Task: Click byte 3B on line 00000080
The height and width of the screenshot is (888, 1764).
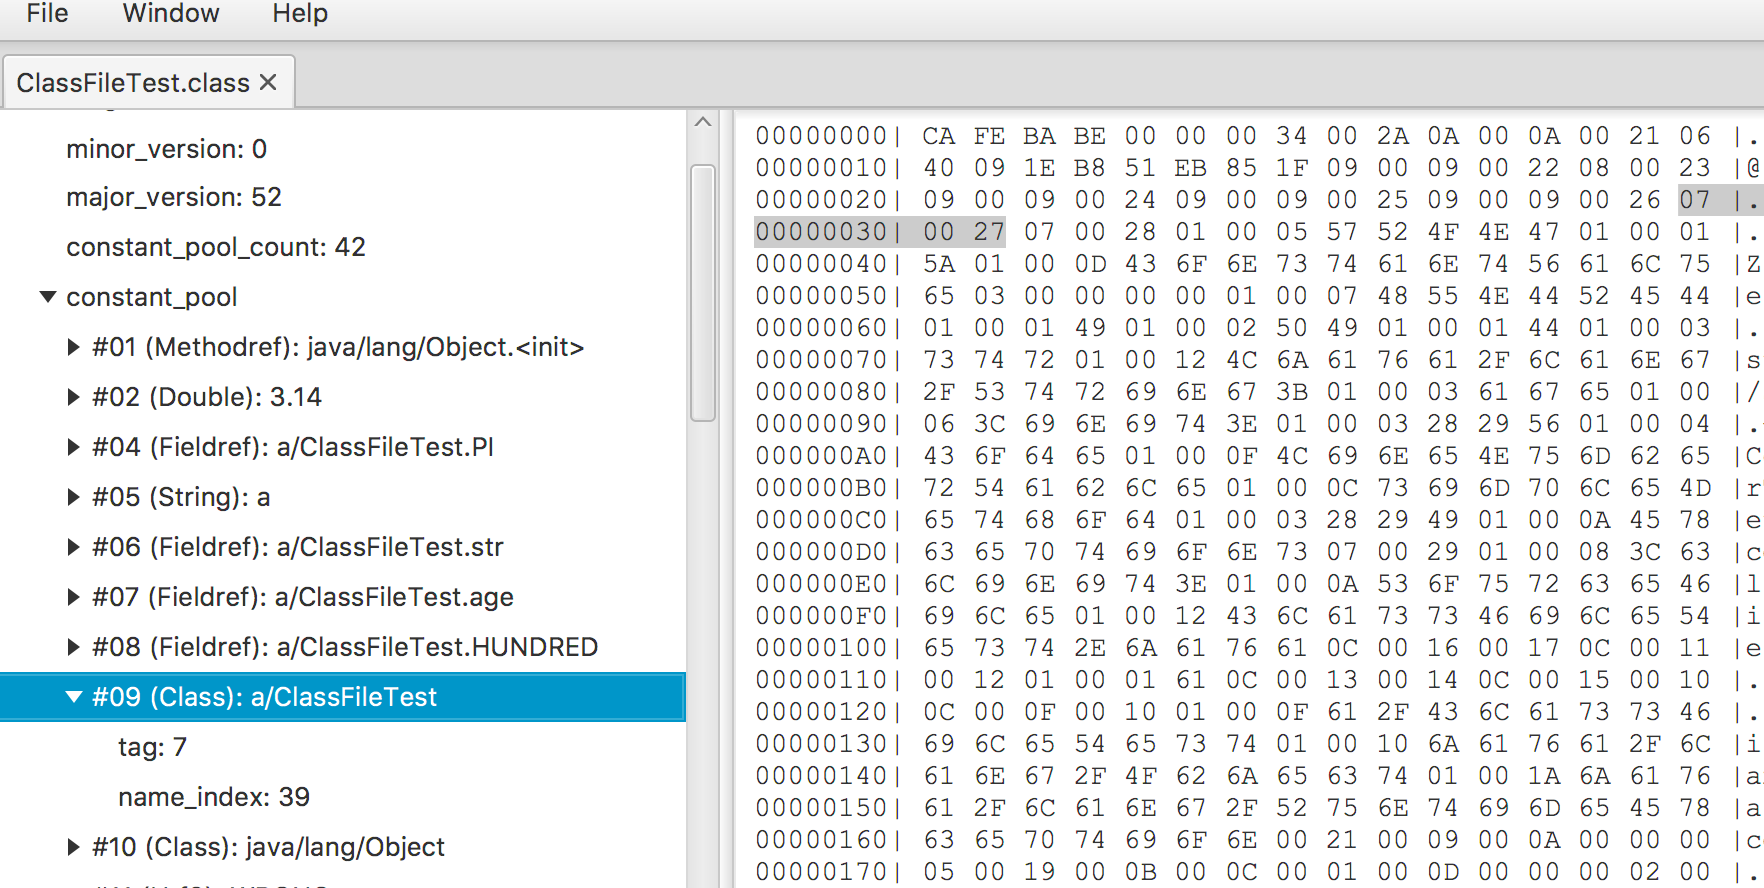Action: [x=1291, y=392]
